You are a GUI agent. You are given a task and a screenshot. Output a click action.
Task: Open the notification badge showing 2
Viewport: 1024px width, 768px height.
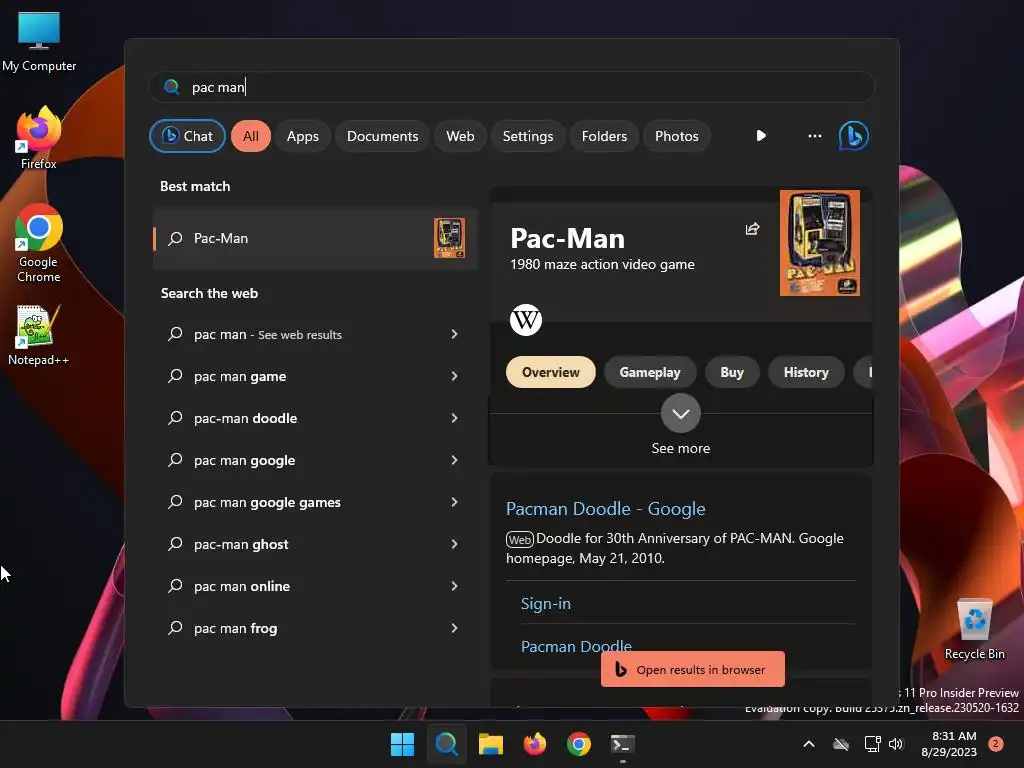click(x=996, y=744)
